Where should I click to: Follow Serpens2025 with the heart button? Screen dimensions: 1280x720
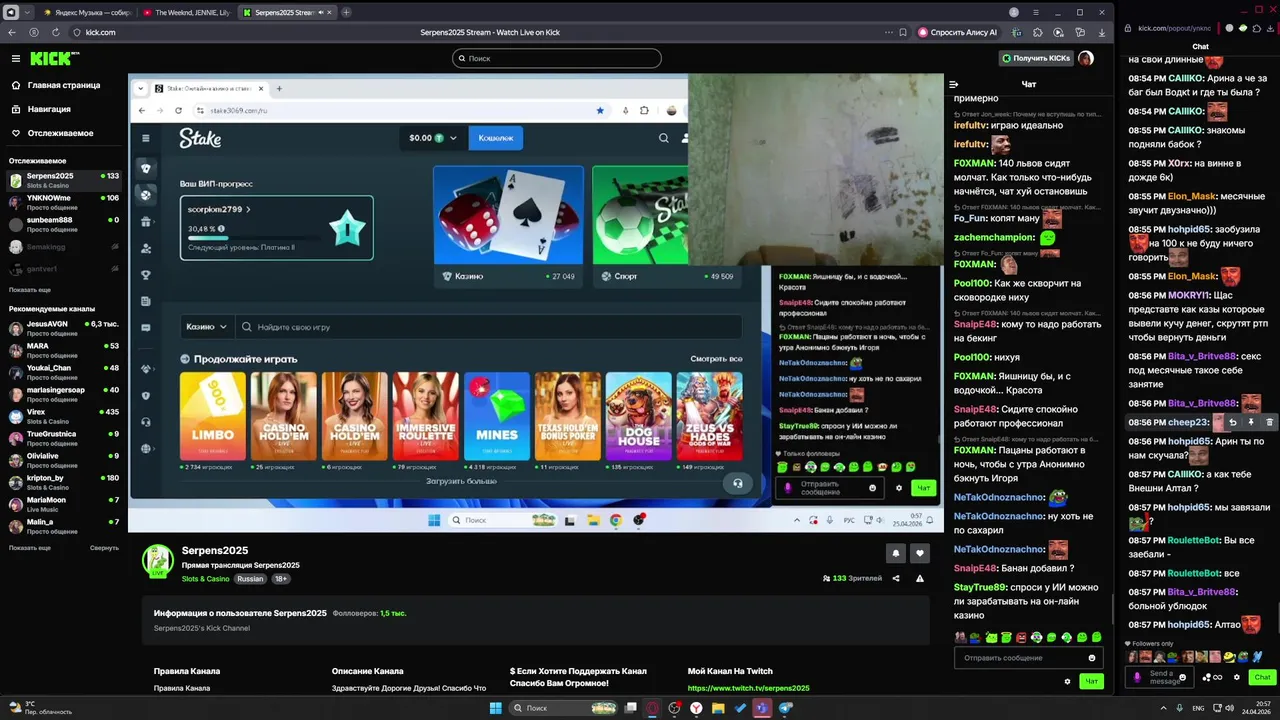[x=920, y=553]
